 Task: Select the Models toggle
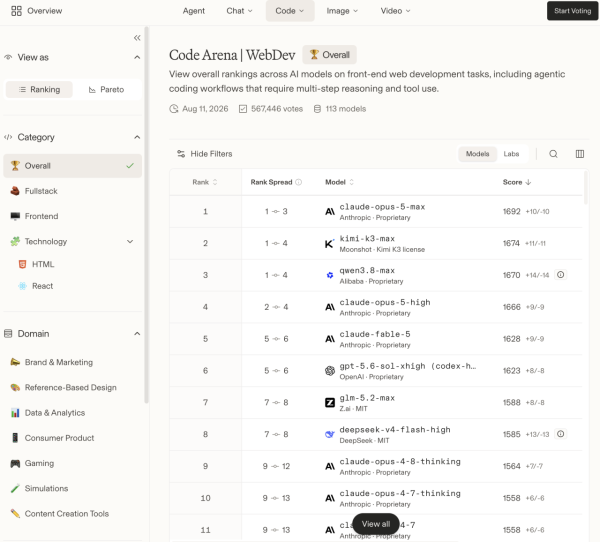(x=478, y=154)
